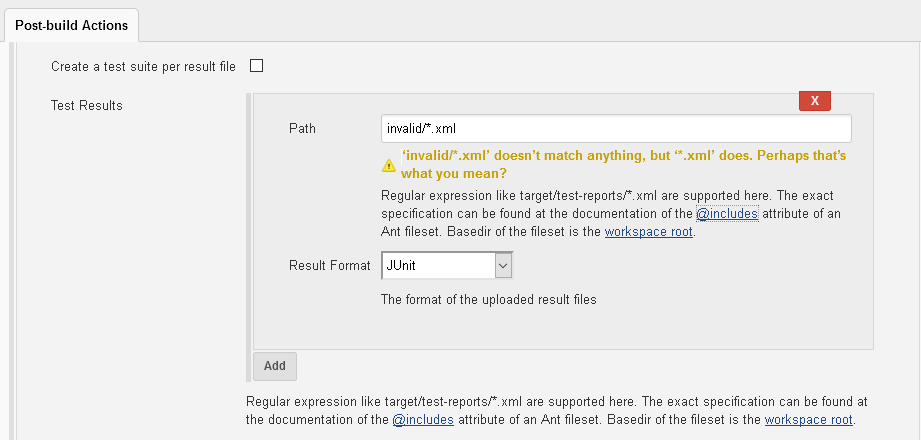Click the regular expression help text below Add
The width and height of the screenshot is (921, 440).
click(x=552, y=401)
